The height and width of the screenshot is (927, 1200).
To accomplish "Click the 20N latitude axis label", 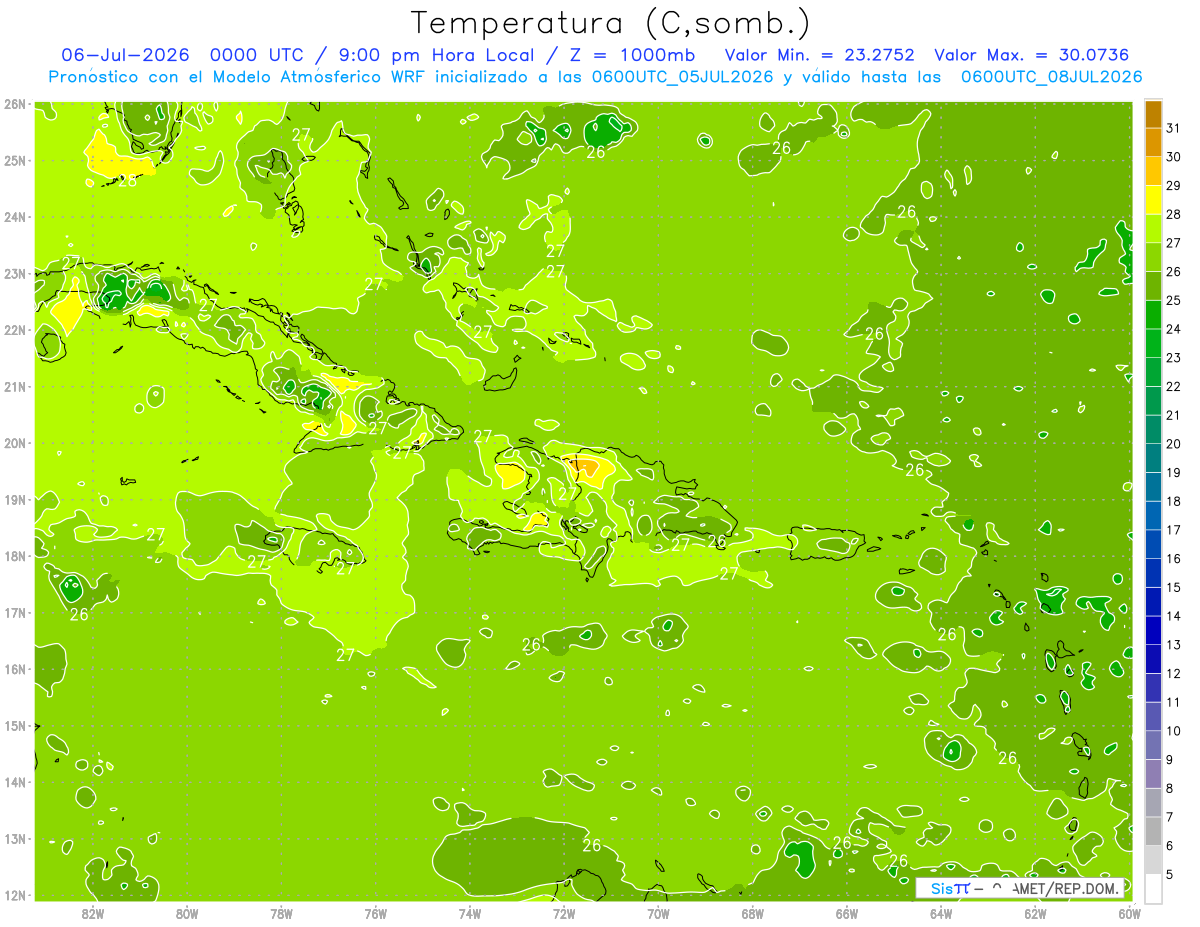I will coord(15,443).
